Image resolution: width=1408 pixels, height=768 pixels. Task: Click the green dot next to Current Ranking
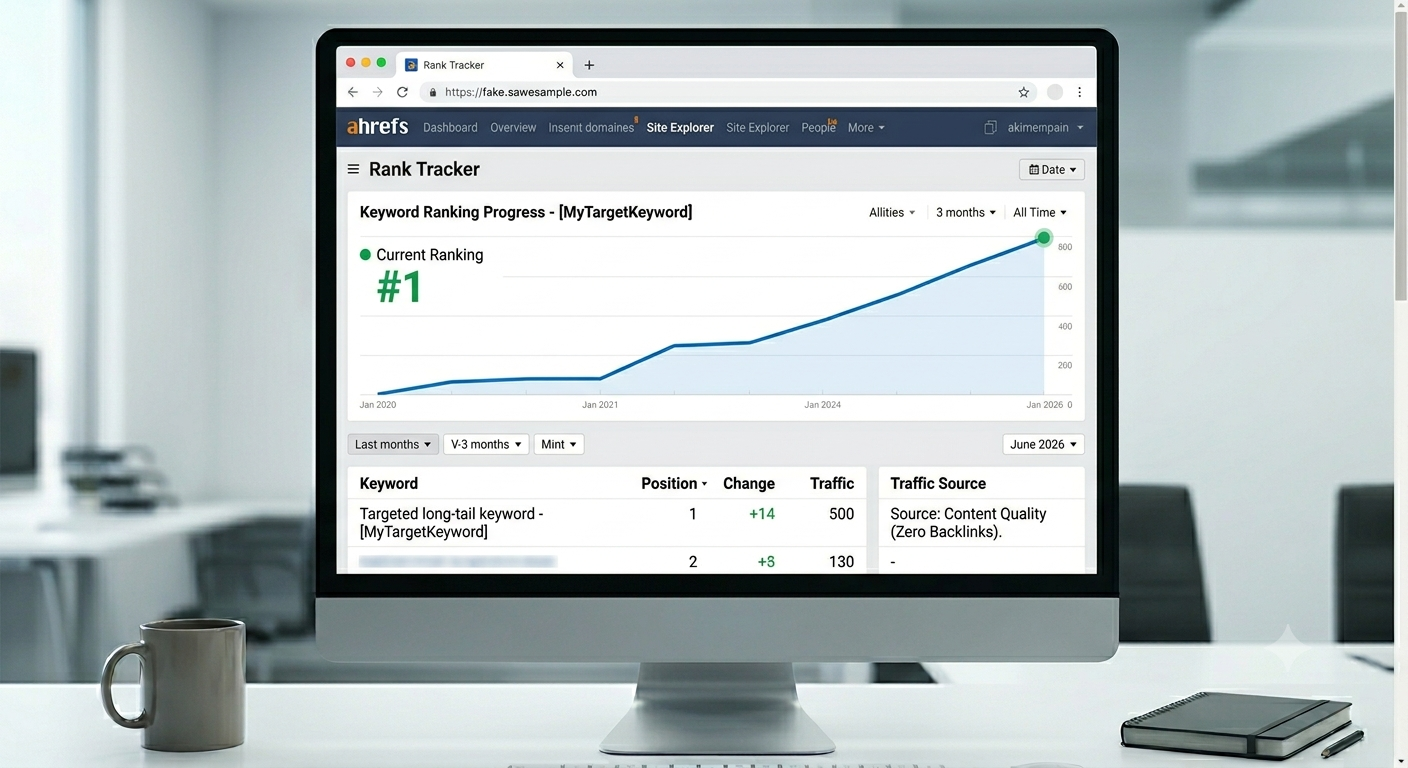point(365,255)
